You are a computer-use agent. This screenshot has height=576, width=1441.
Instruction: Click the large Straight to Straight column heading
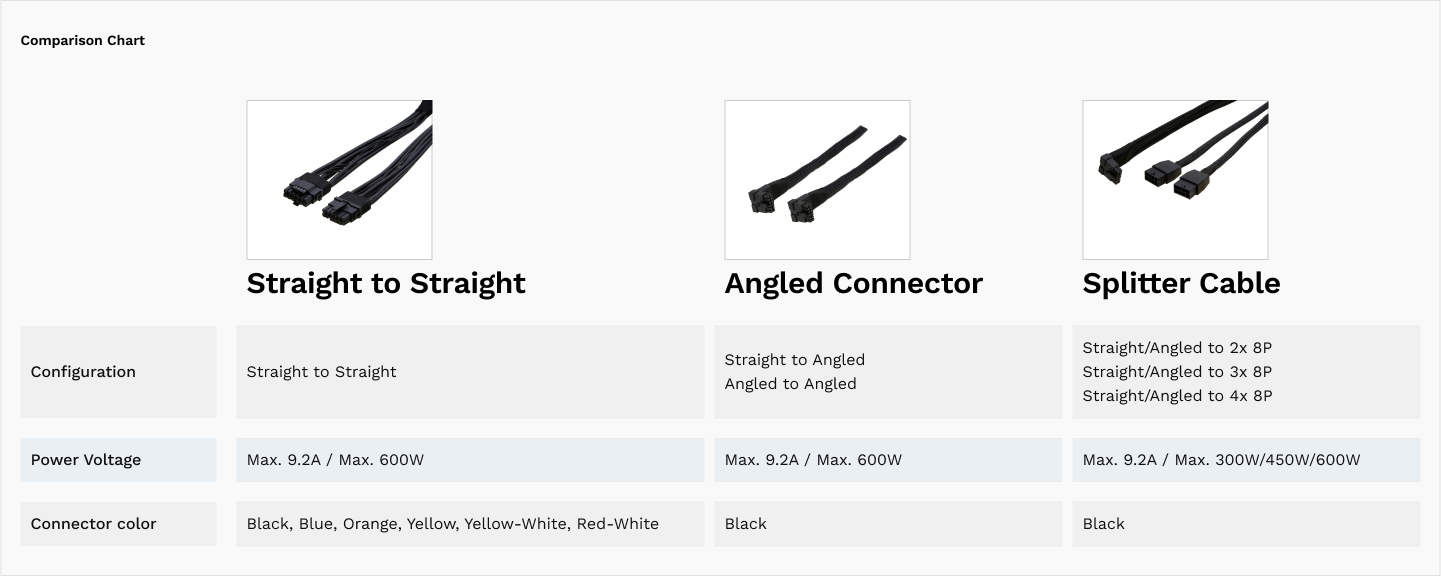click(x=386, y=283)
